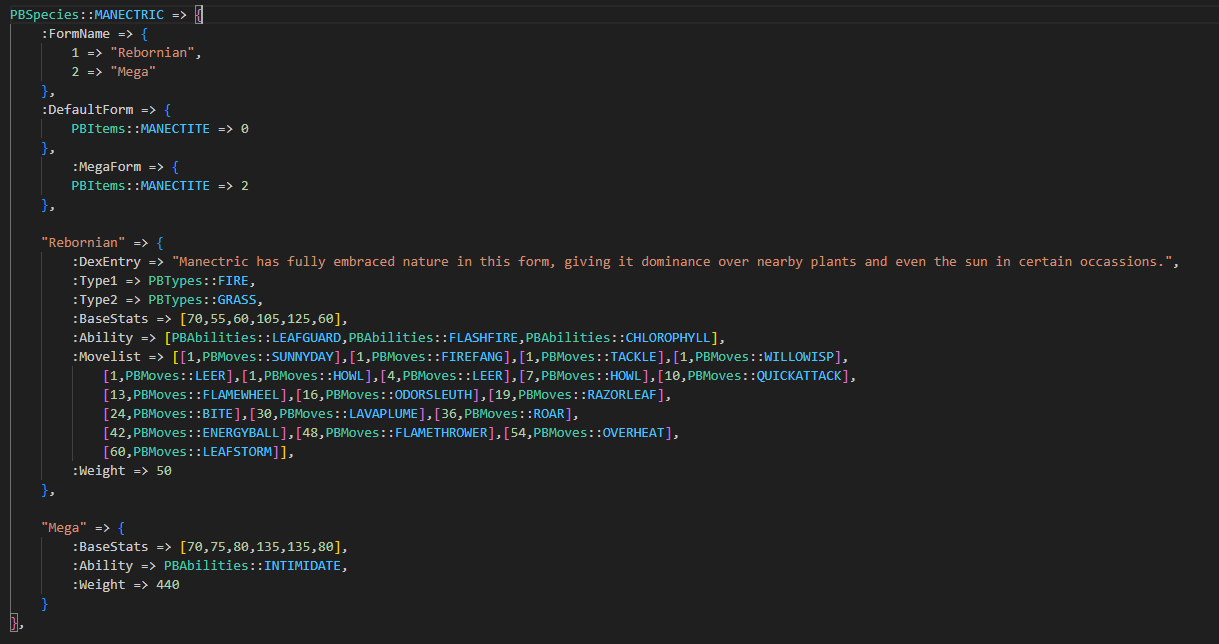Viewport: 1219px width, 644px height.
Task: Click PBMoves::ROAR entry
Action: (503, 414)
